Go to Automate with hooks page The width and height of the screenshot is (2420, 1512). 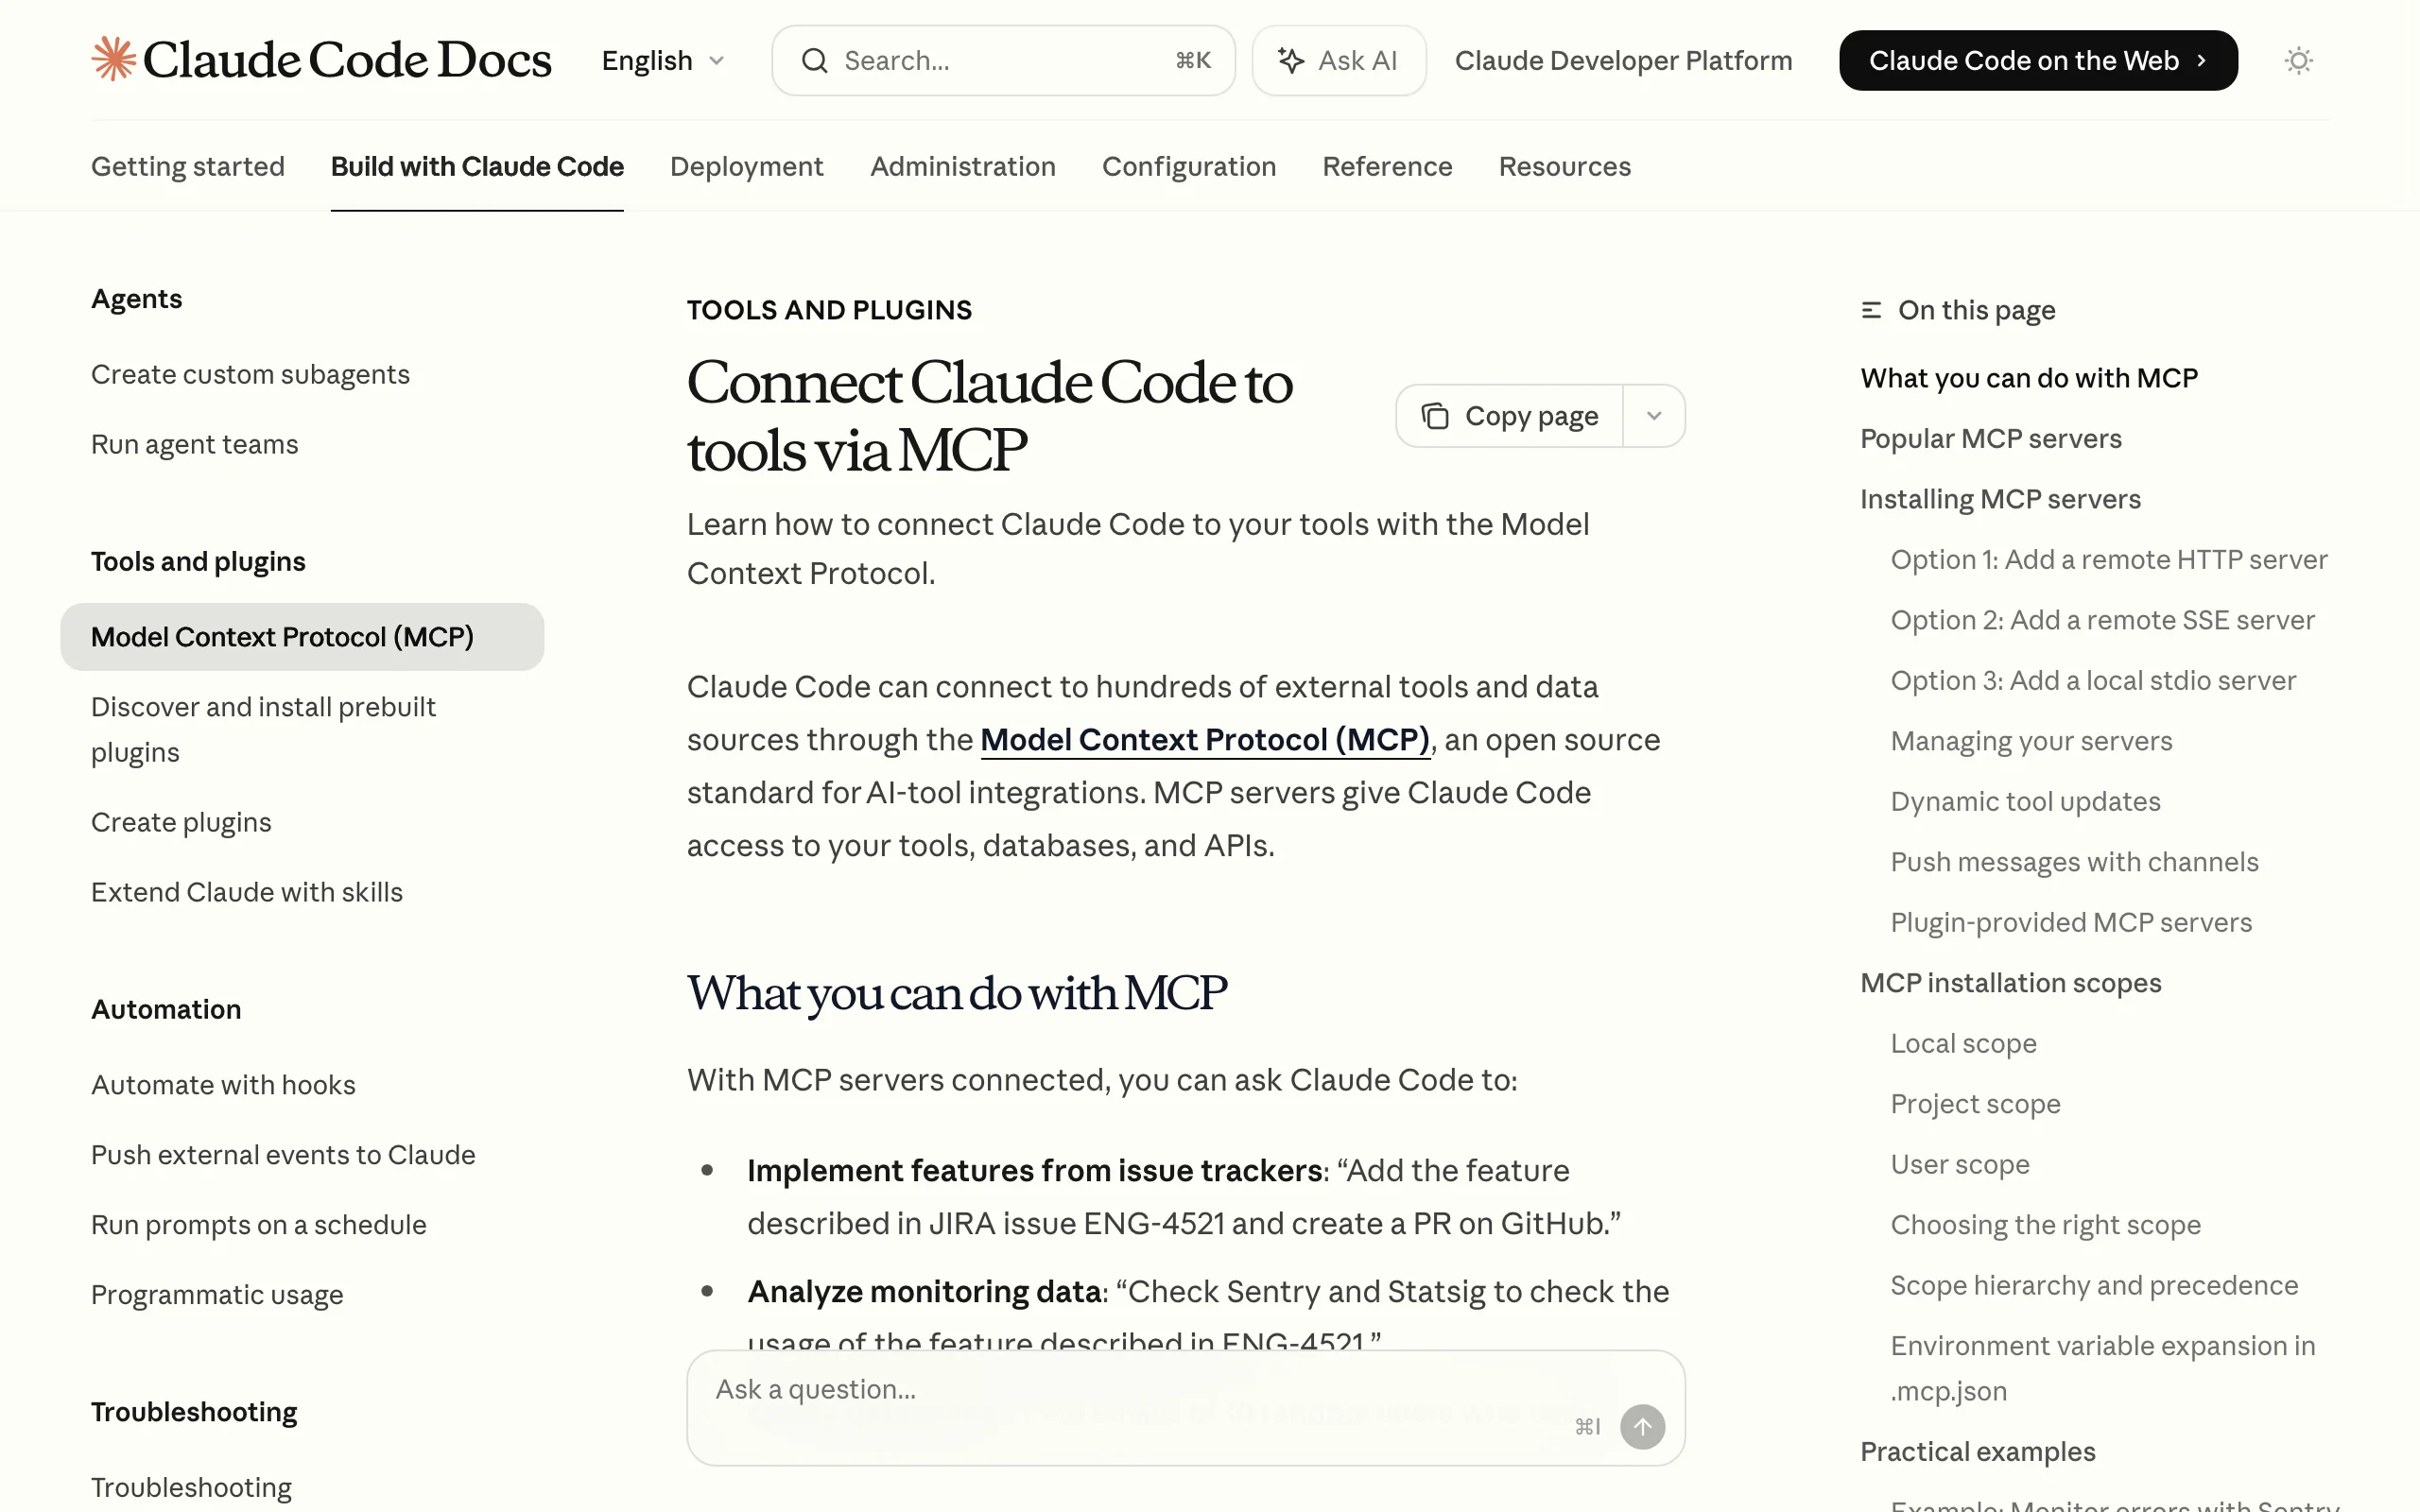[x=223, y=1085]
